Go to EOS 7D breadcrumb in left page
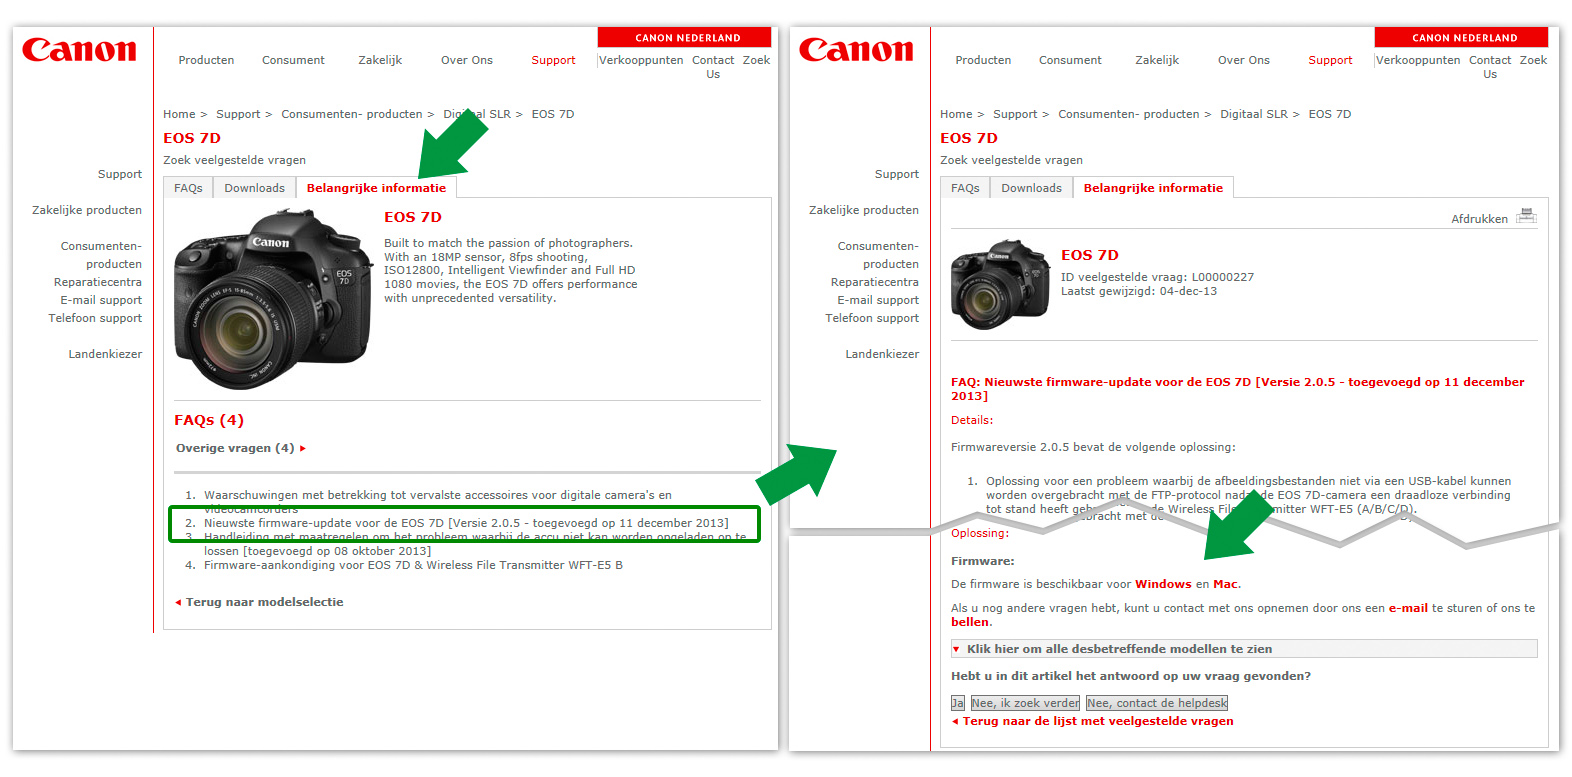 [x=553, y=114]
